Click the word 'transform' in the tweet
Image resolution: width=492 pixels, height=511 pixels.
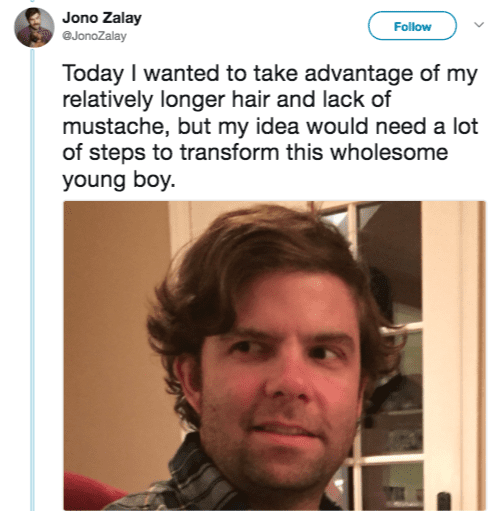coord(230,153)
